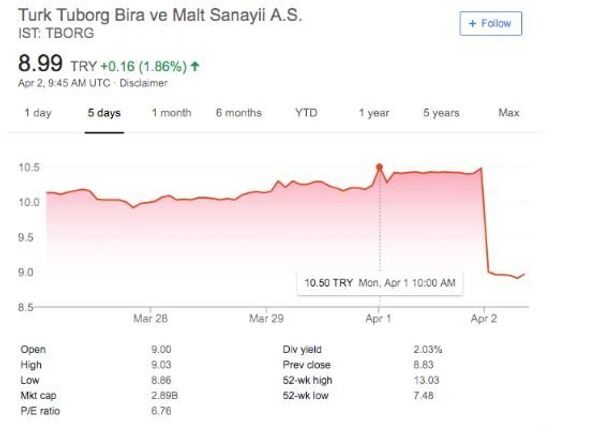
Task: Select the Max range tab
Action: tap(508, 113)
